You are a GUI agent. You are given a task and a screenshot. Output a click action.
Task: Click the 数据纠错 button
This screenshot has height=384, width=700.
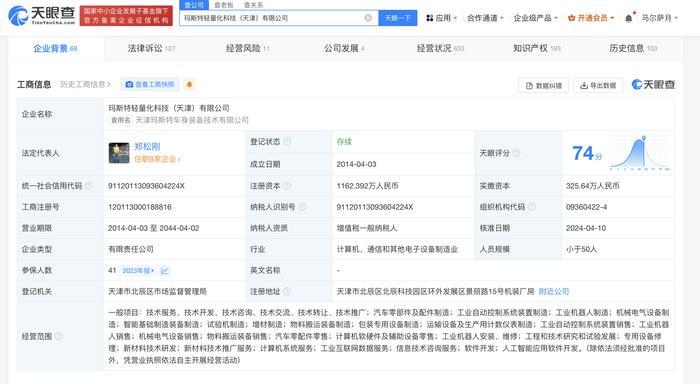543,85
